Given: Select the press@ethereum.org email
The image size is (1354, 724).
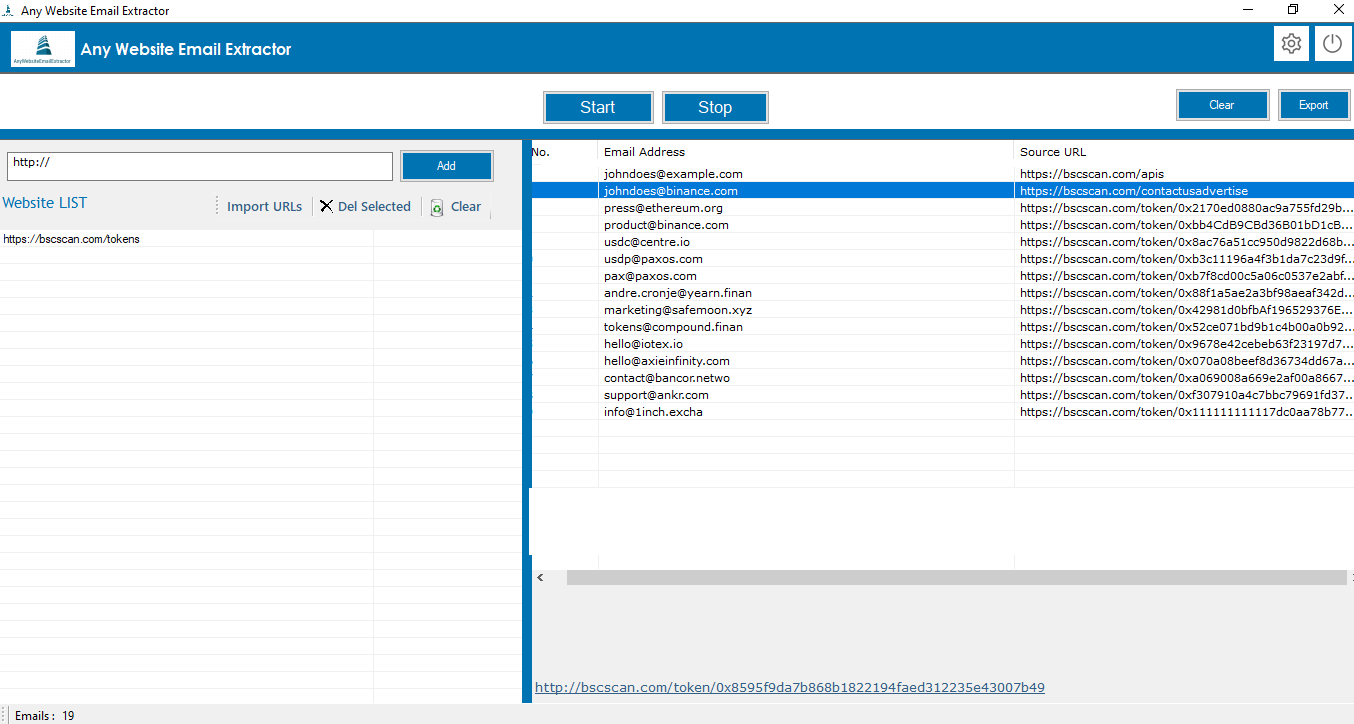Looking at the screenshot, I should coord(663,208).
